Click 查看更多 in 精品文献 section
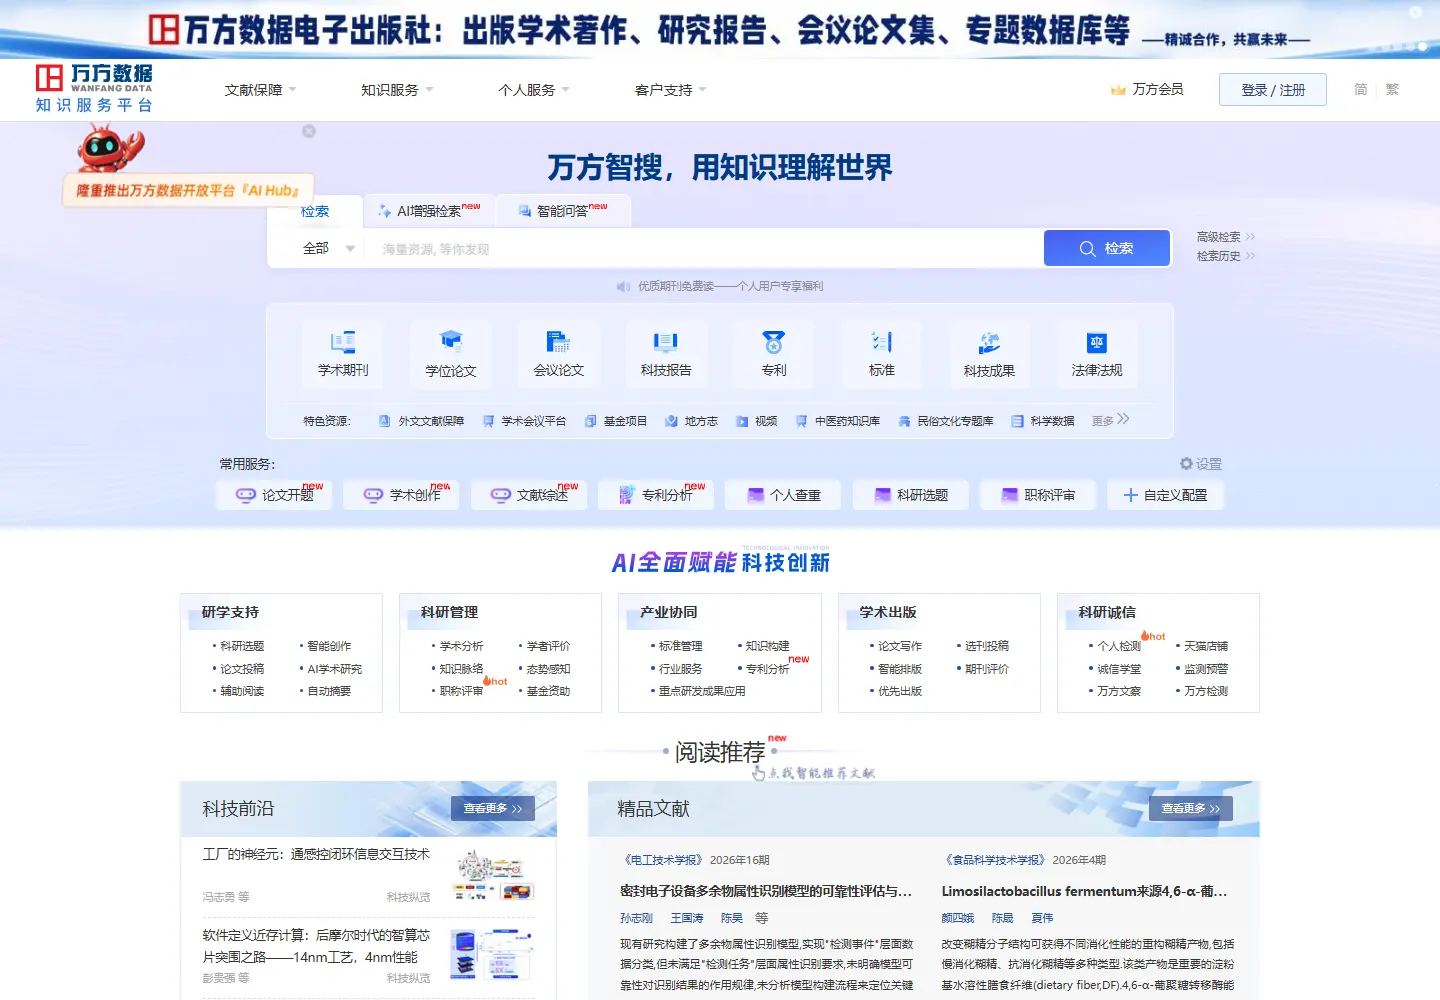Screen dimensions: 1440x1000 1191,808
